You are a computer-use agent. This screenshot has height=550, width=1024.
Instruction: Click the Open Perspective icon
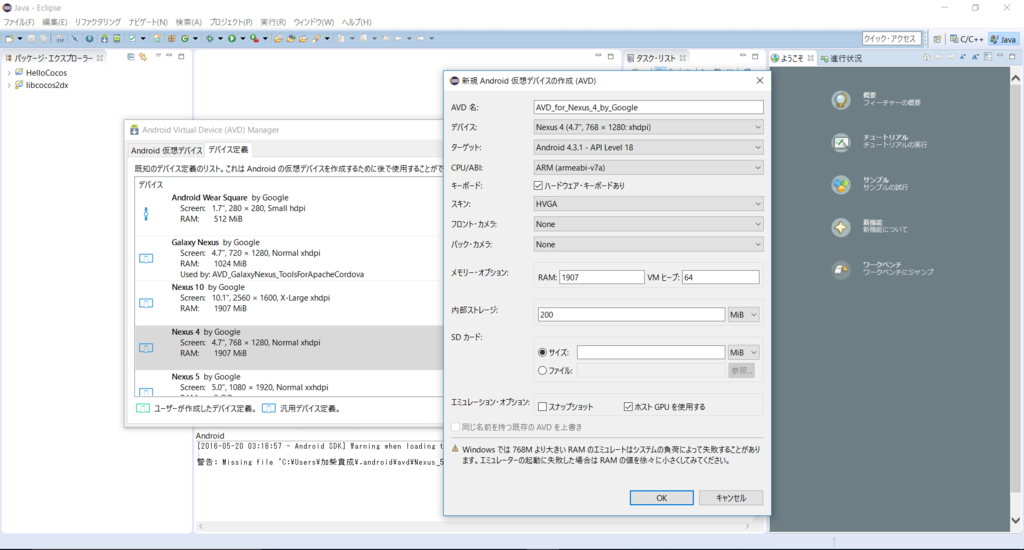[x=937, y=39]
